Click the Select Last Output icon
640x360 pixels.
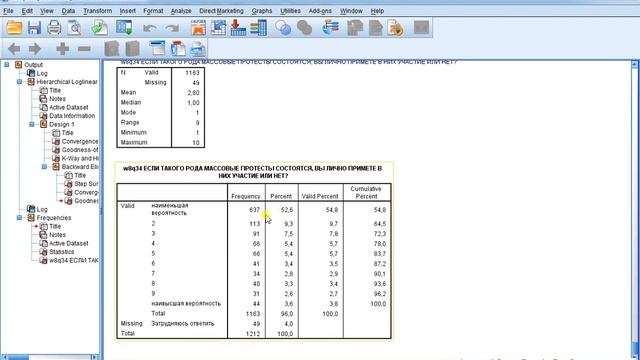click(331, 28)
